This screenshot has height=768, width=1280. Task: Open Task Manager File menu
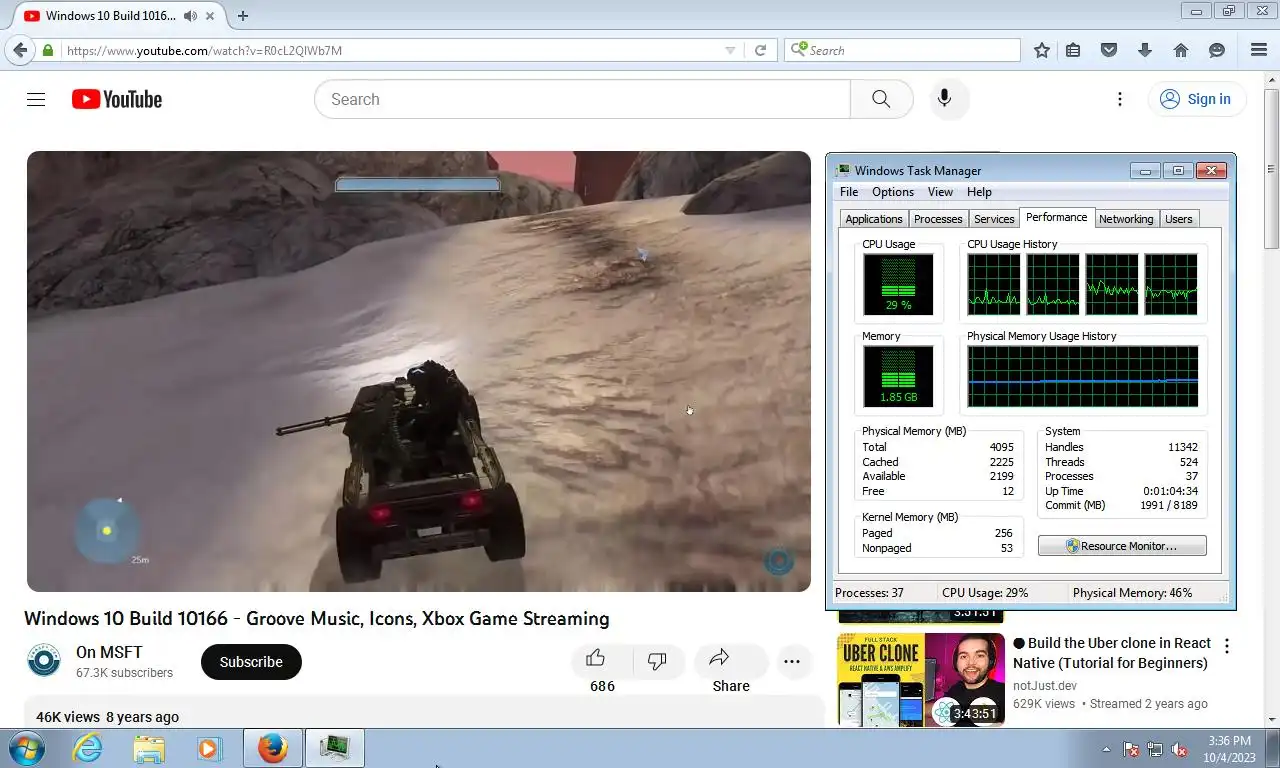(x=849, y=192)
